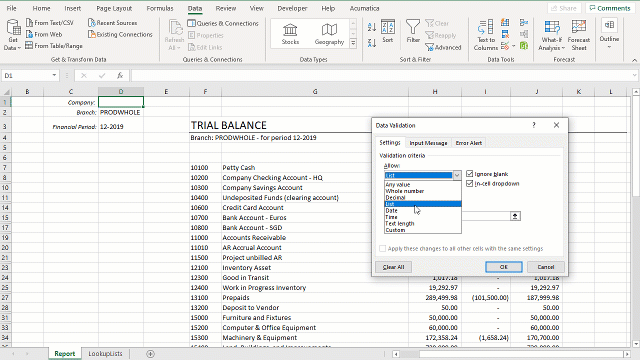
Task: Open Recent Sources
Action: pyautogui.click(x=113, y=23)
